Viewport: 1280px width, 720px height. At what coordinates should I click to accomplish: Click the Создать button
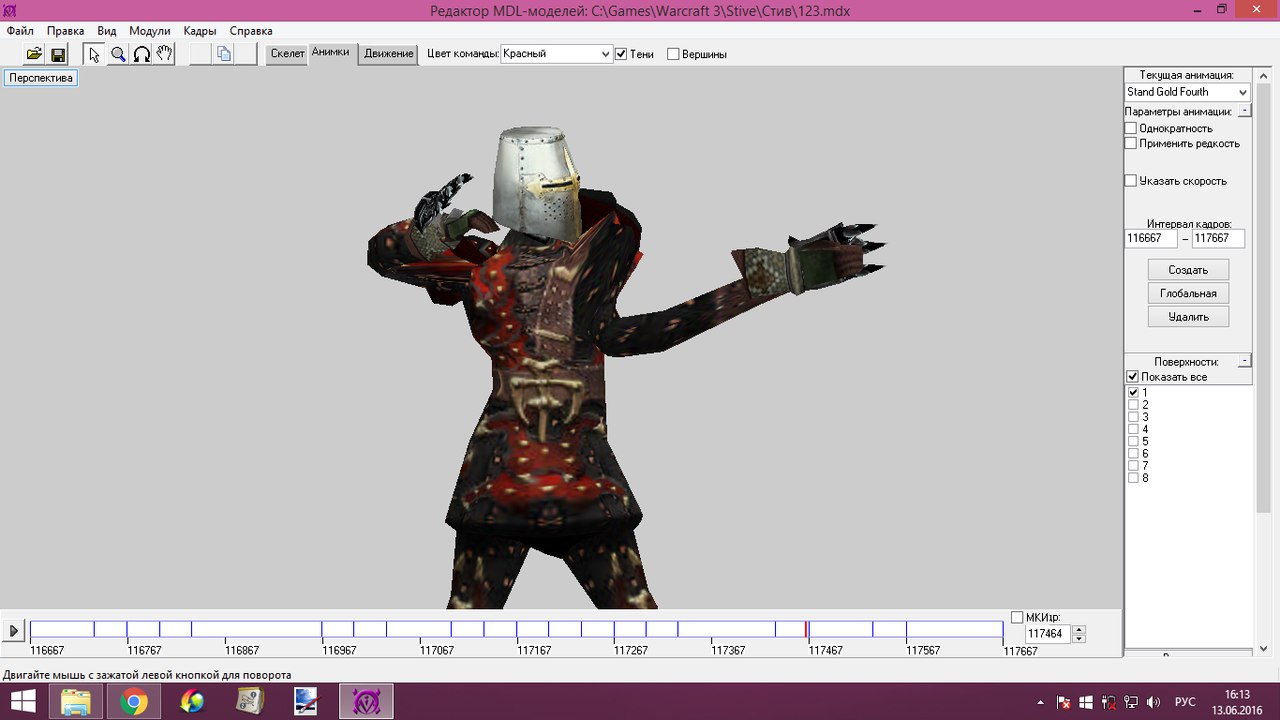1188,270
